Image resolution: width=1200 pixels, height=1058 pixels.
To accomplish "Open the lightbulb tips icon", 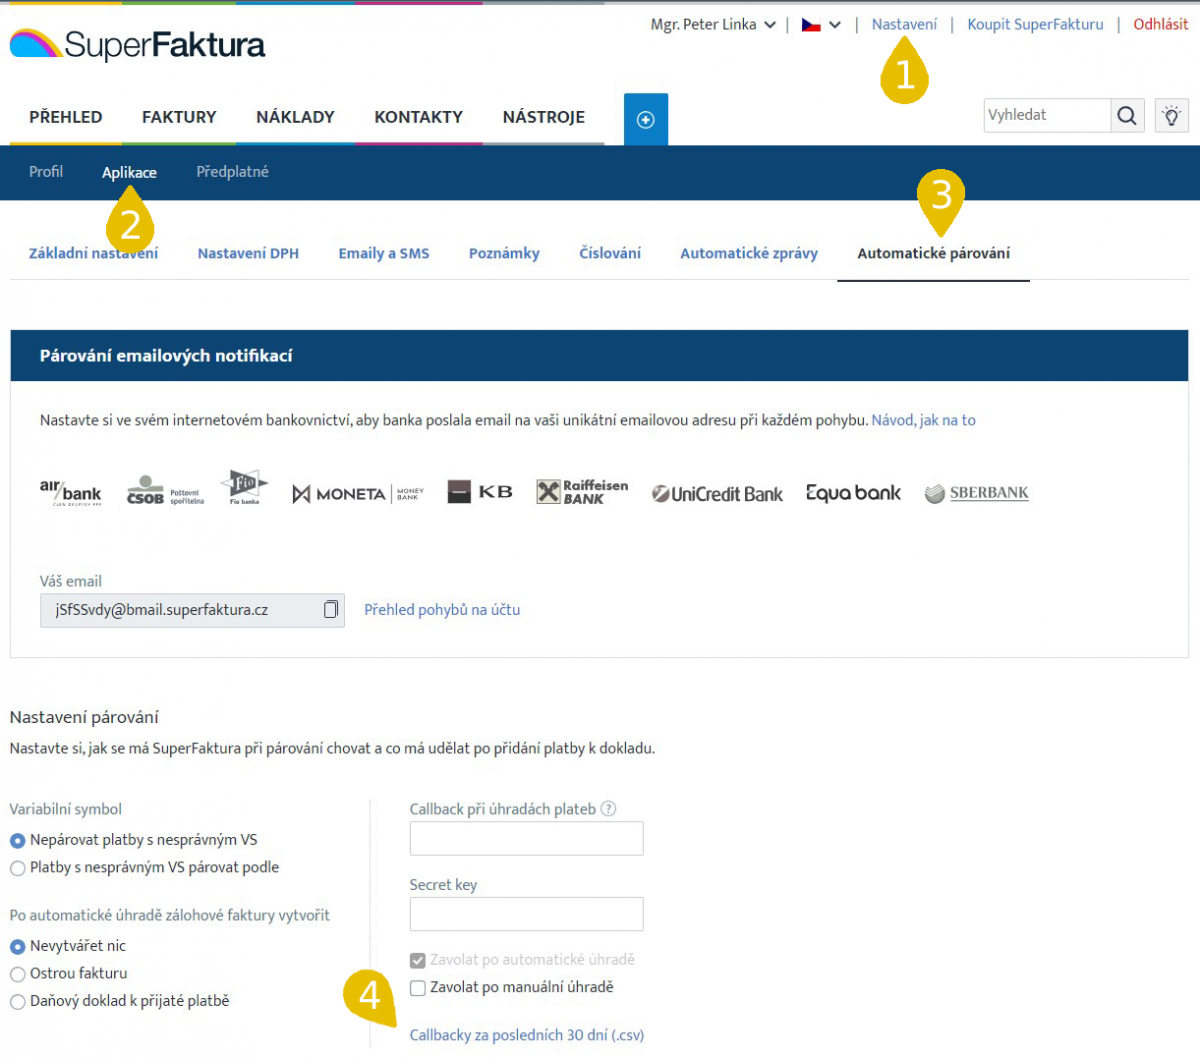I will click(1171, 115).
